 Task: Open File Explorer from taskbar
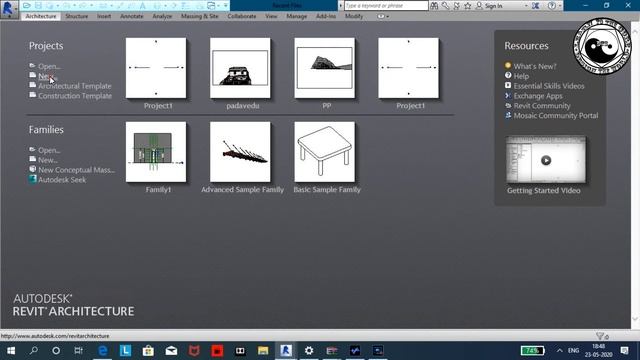coord(263,351)
